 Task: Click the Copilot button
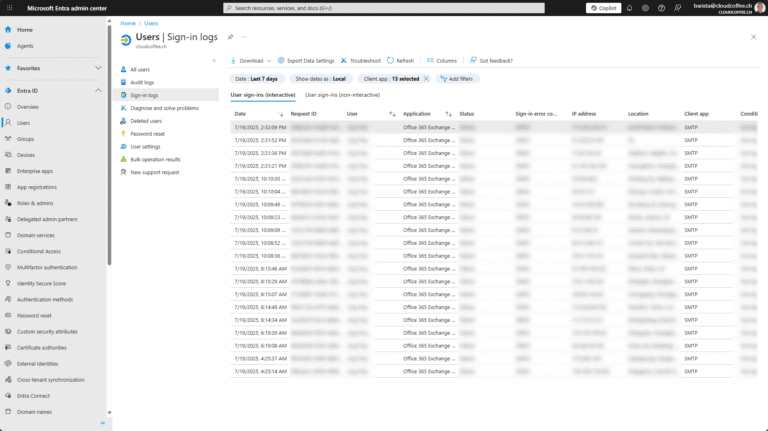(x=603, y=8)
